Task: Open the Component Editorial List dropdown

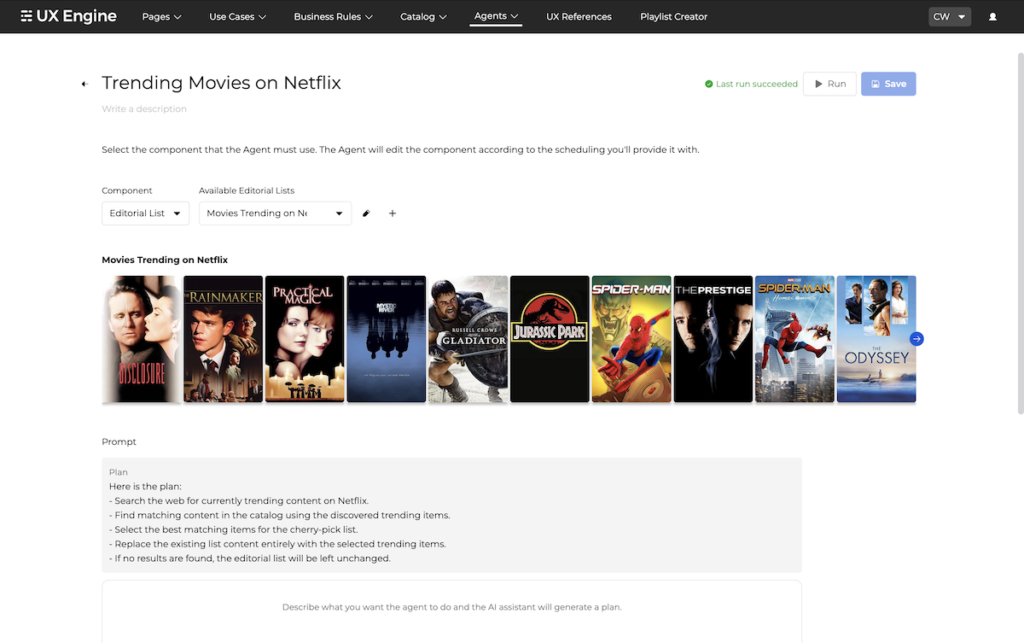Action: pyautogui.click(x=145, y=213)
